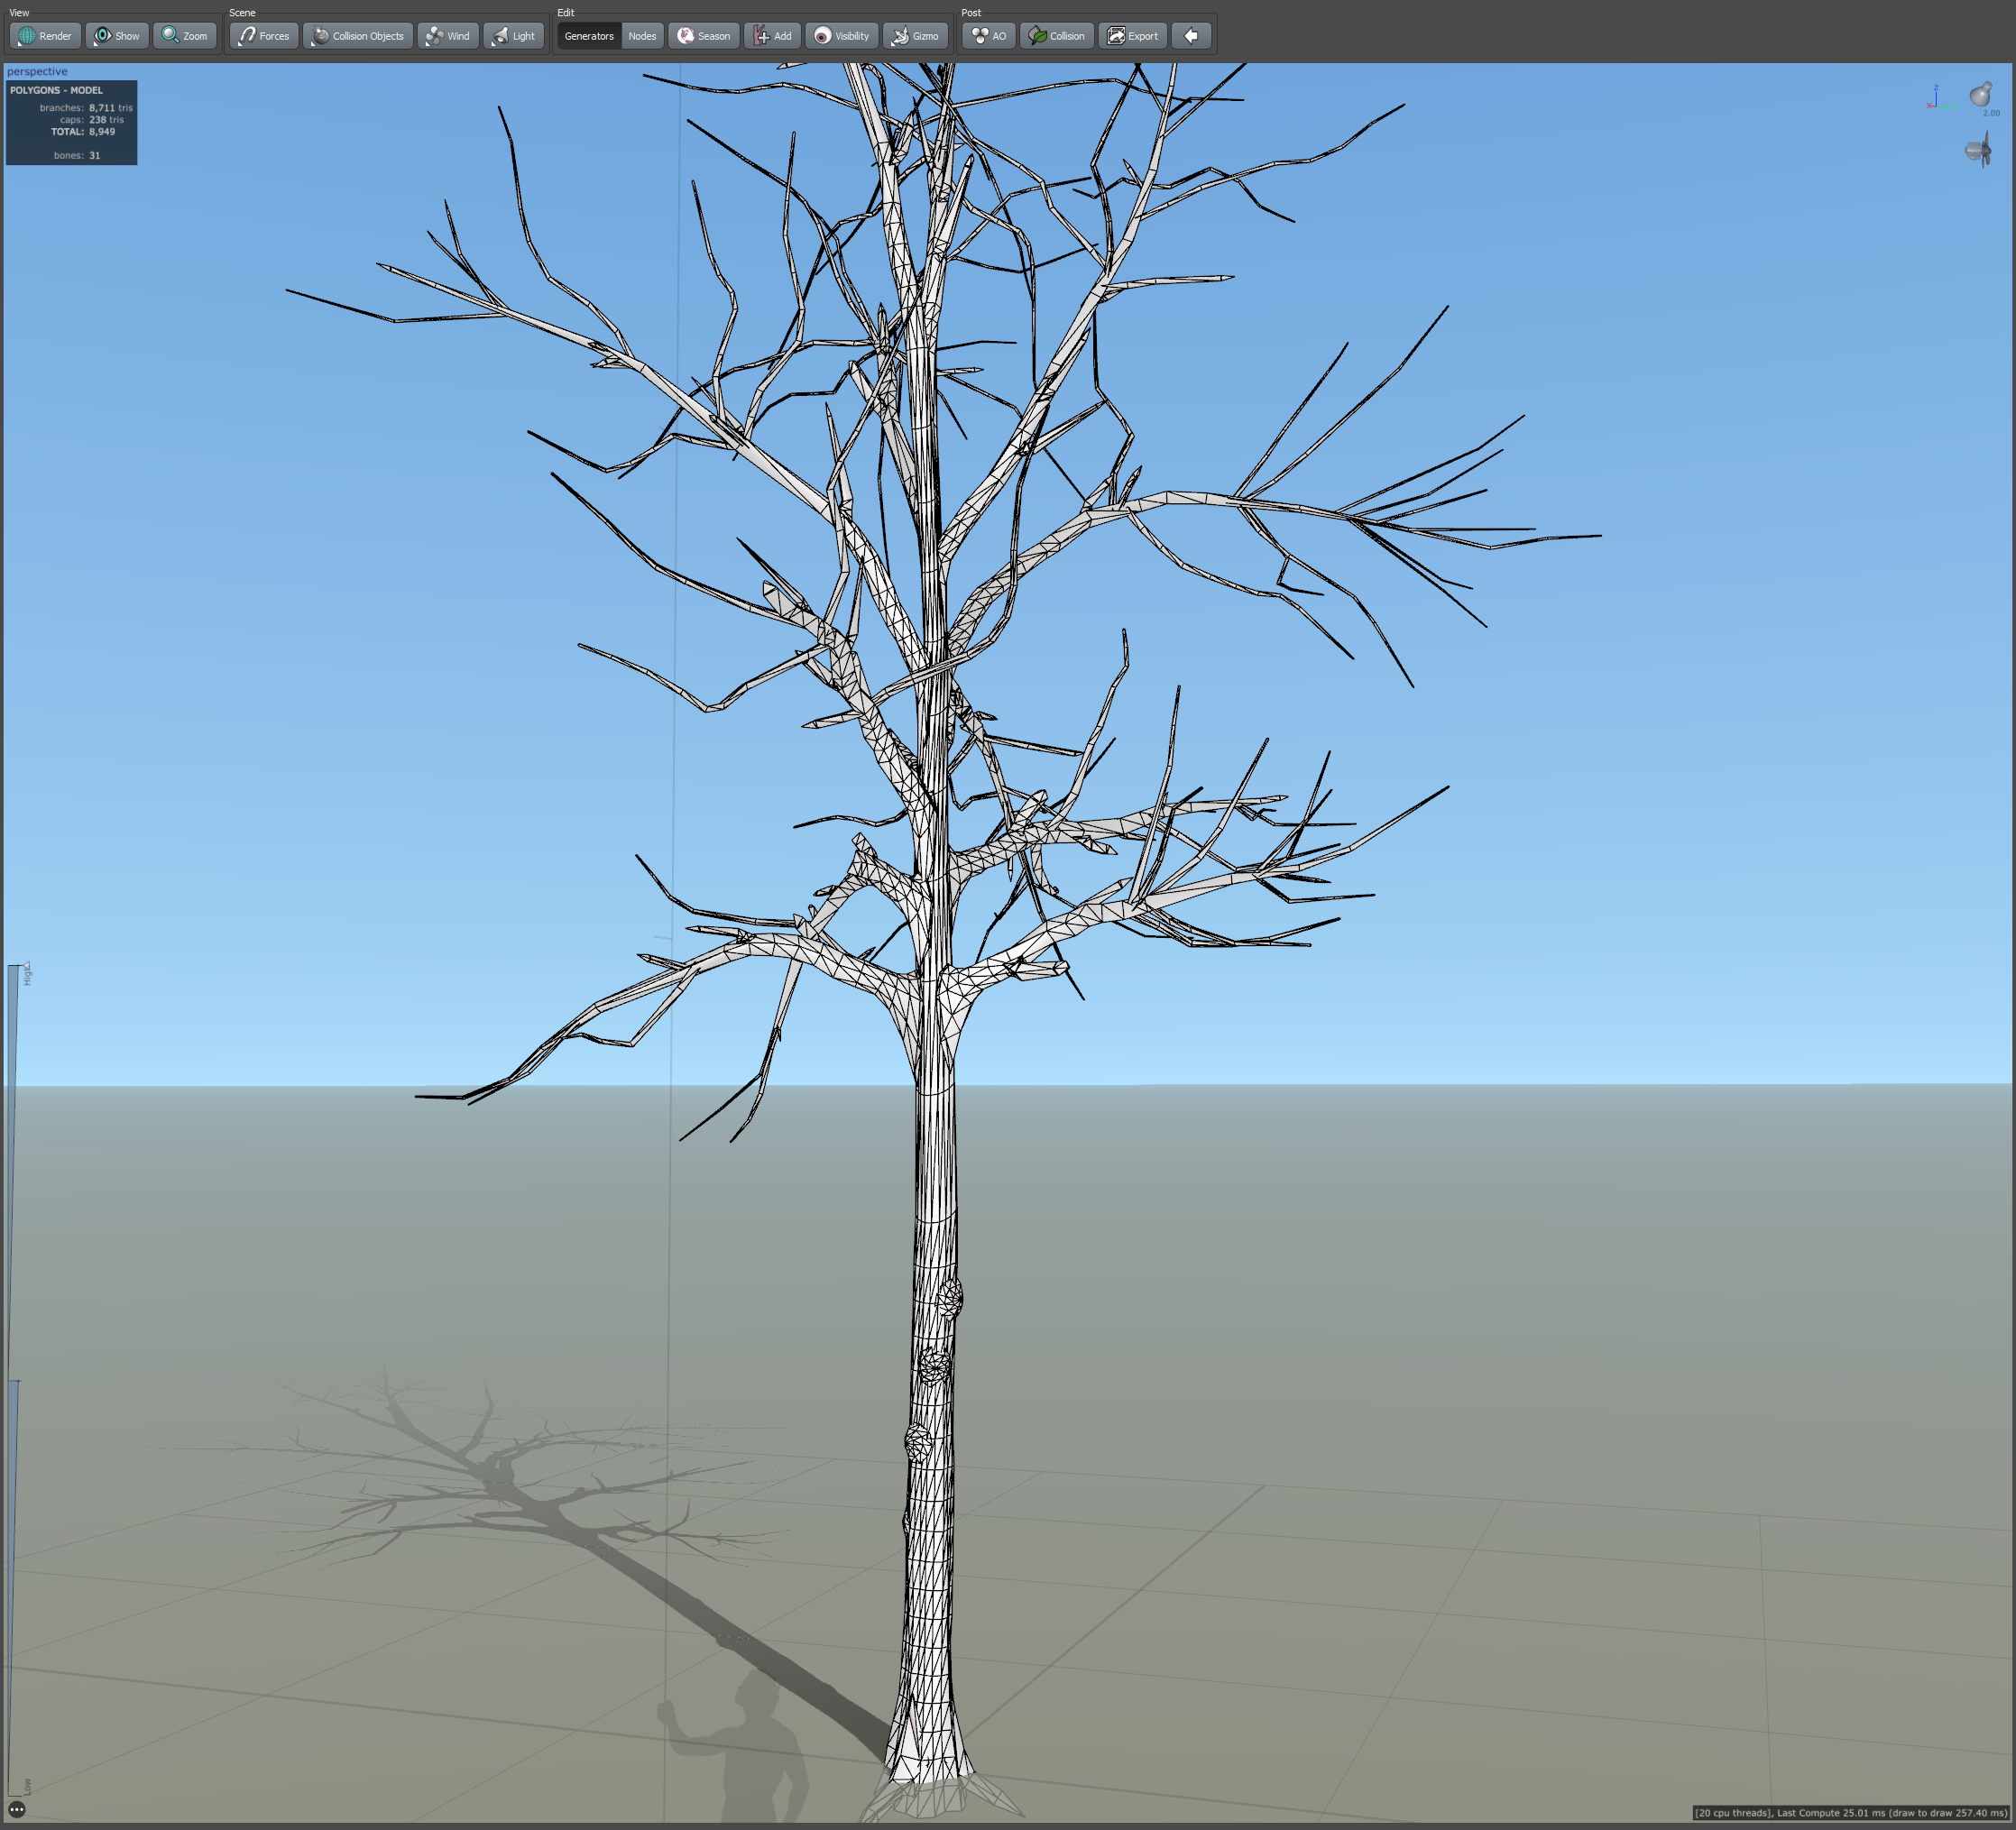Click the light bulb viewport widget
2016x1830 pixels.
(1980, 95)
